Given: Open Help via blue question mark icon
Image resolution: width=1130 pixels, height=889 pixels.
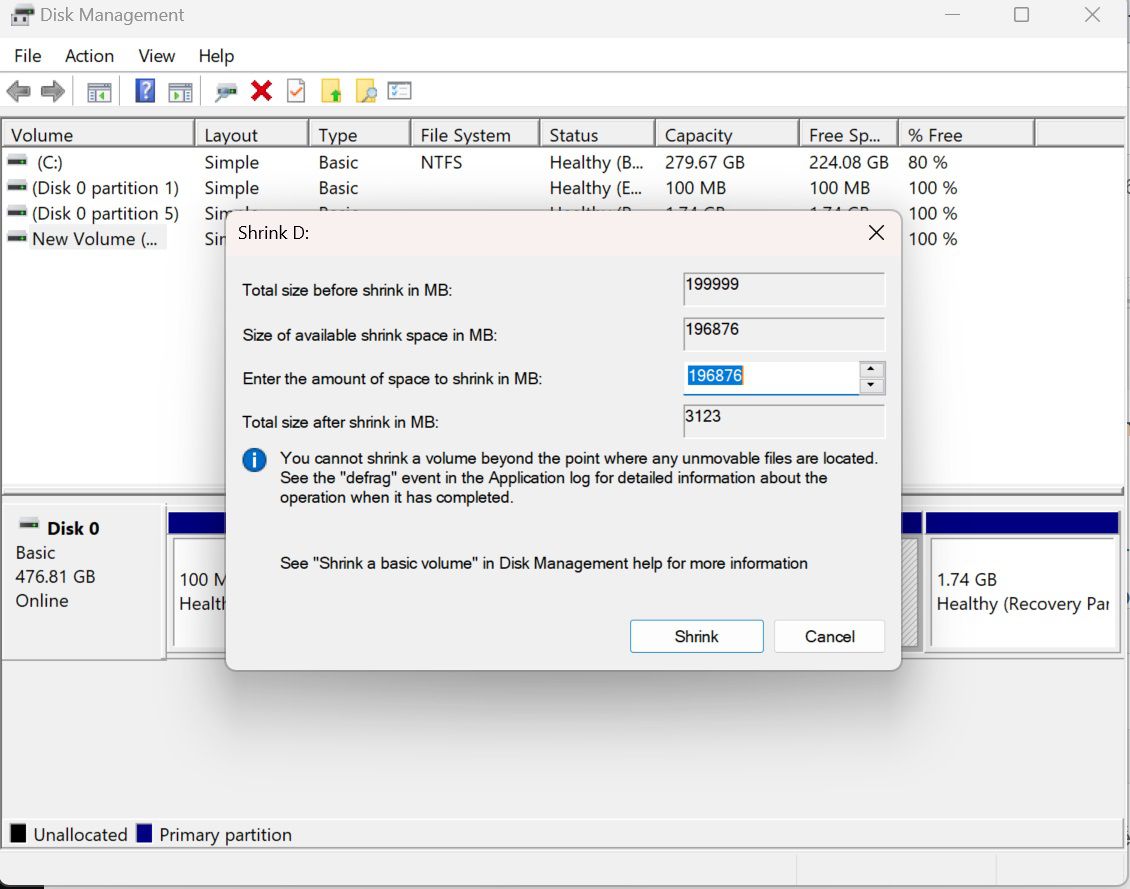Looking at the screenshot, I should [x=145, y=92].
